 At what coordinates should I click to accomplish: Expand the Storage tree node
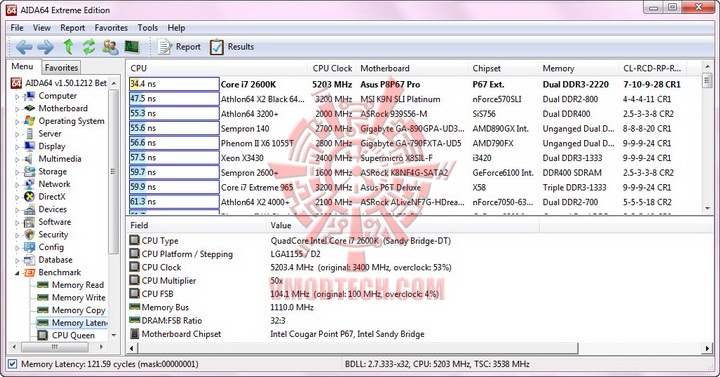[x=17, y=172]
